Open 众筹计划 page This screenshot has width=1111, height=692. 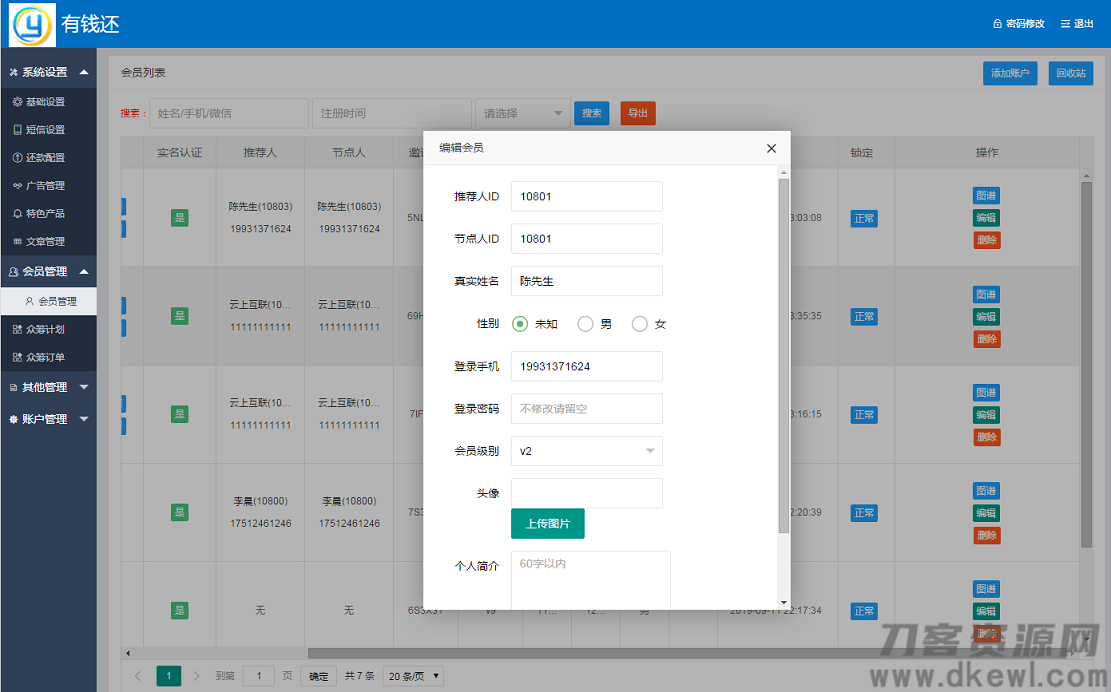point(47,328)
